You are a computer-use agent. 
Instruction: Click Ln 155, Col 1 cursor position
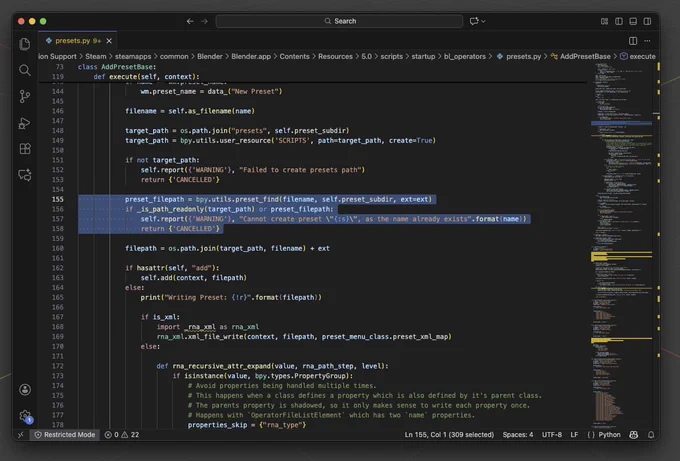[x=449, y=435]
